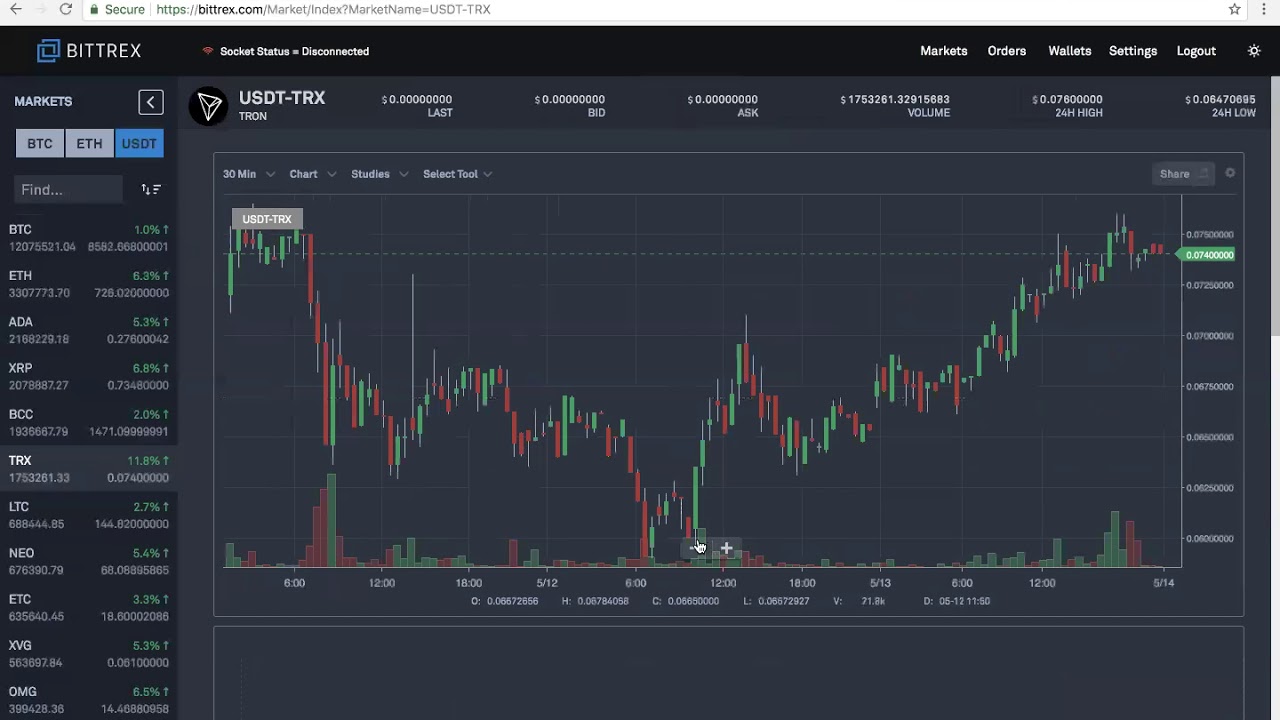Image resolution: width=1280 pixels, height=720 pixels.
Task: Open Wallets in top navigation
Action: [x=1070, y=51]
